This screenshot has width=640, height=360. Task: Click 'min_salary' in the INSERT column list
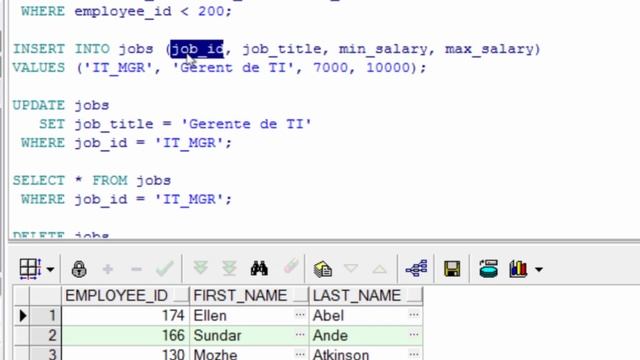[x=383, y=49]
